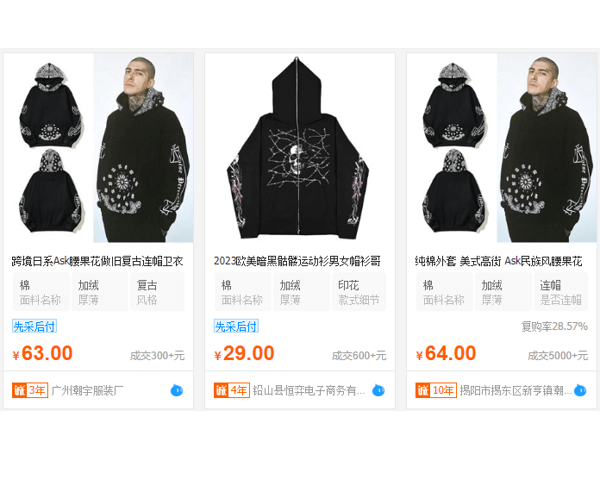Open the first paisley hoodie product image
The height and width of the screenshot is (480, 600).
(98, 148)
